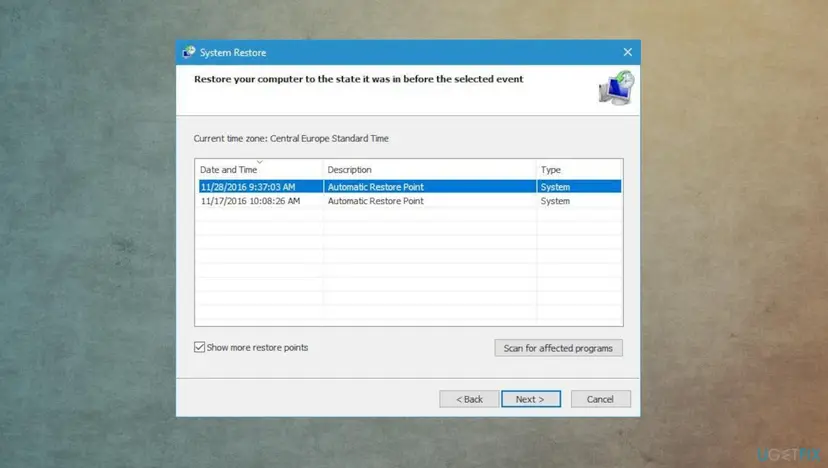828x468 pixels.
Task: Click the System Restore title bar icon
Action: click(189, 52)
